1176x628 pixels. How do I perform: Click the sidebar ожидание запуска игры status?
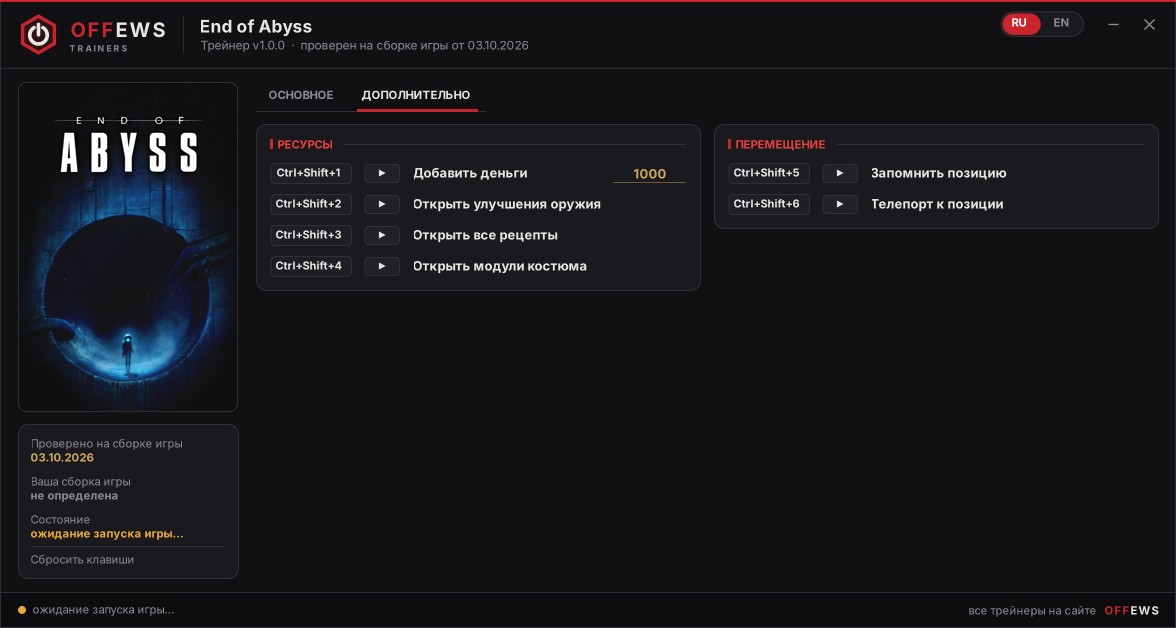tap(107, 534)
